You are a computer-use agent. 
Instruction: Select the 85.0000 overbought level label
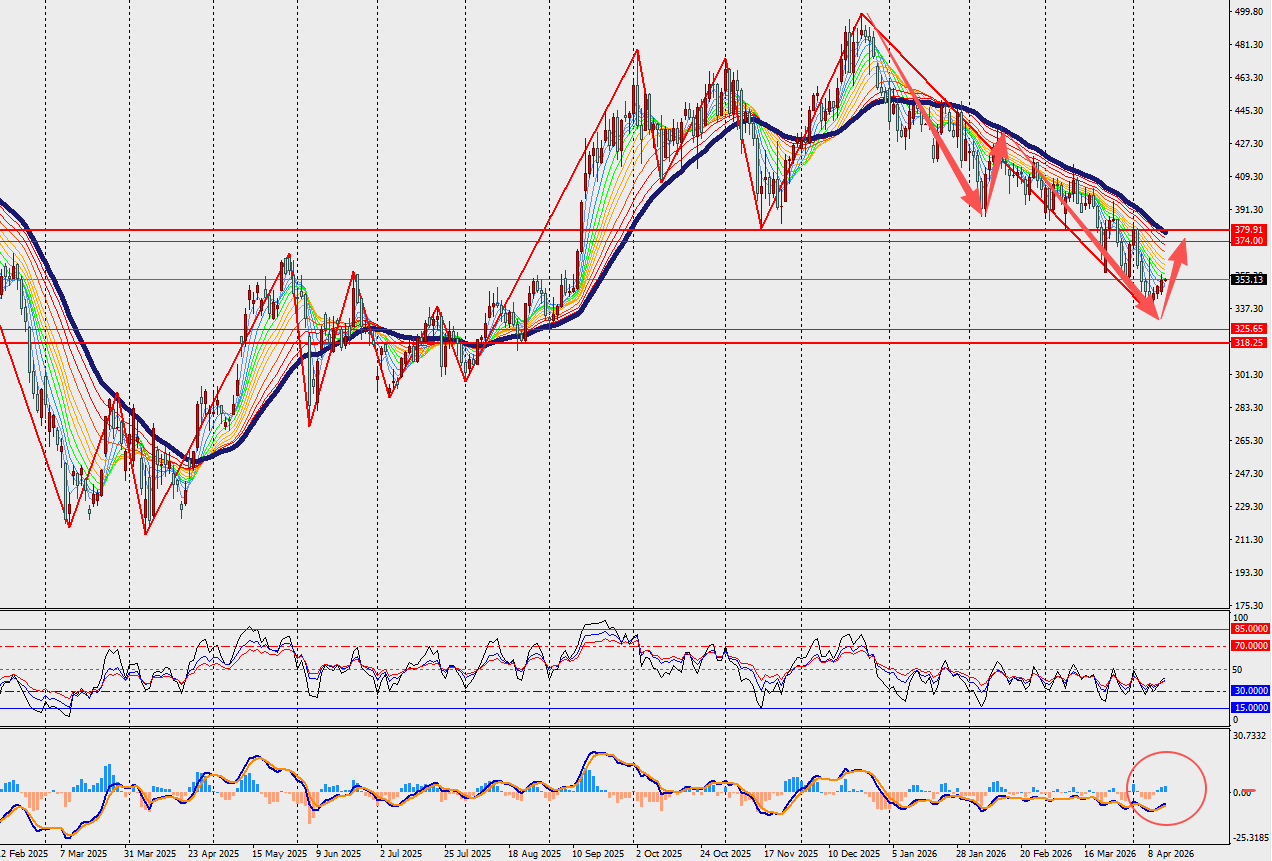pos(1251,628)
